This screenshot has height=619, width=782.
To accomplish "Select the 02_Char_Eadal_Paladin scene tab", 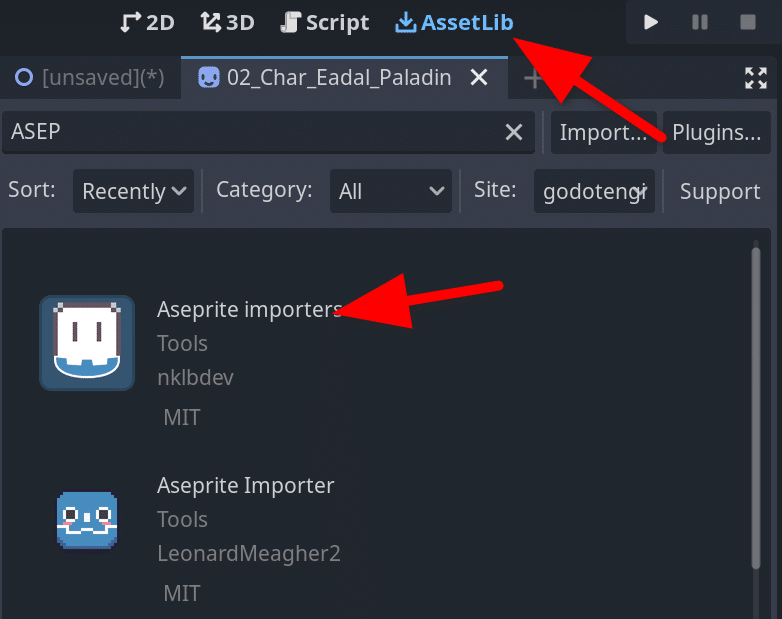I will (344, 78).
